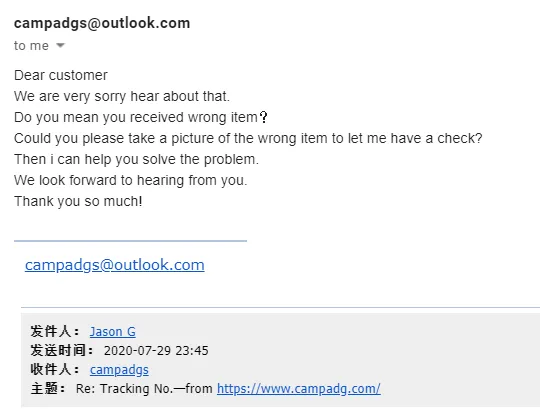Viewport: 540px width, 409px height.
Task: Click the "We are very sorry hear about that" line
Action: click(122, 96)
